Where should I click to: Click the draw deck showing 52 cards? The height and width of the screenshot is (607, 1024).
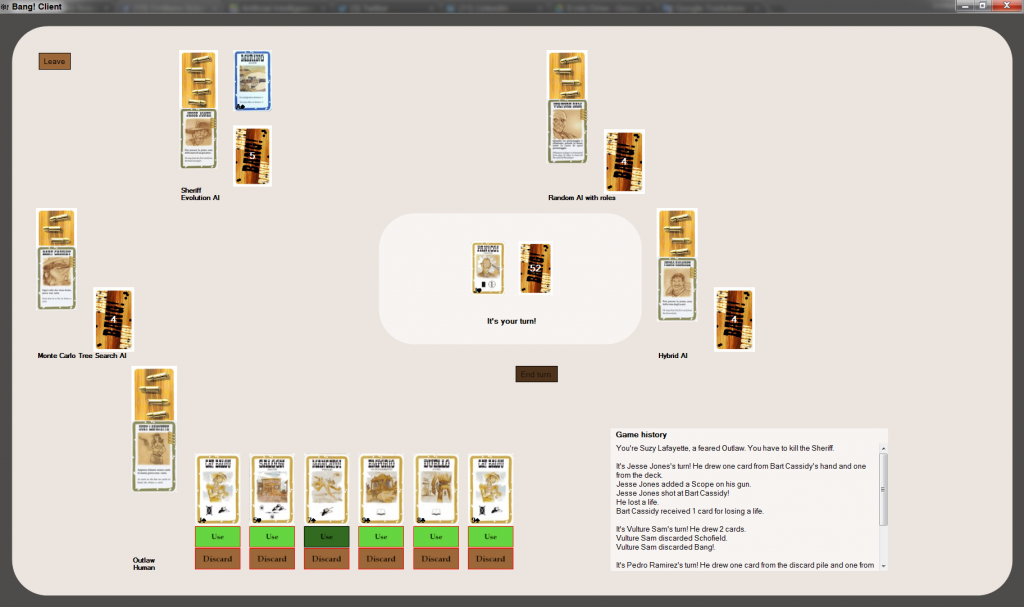pos(536,268)
